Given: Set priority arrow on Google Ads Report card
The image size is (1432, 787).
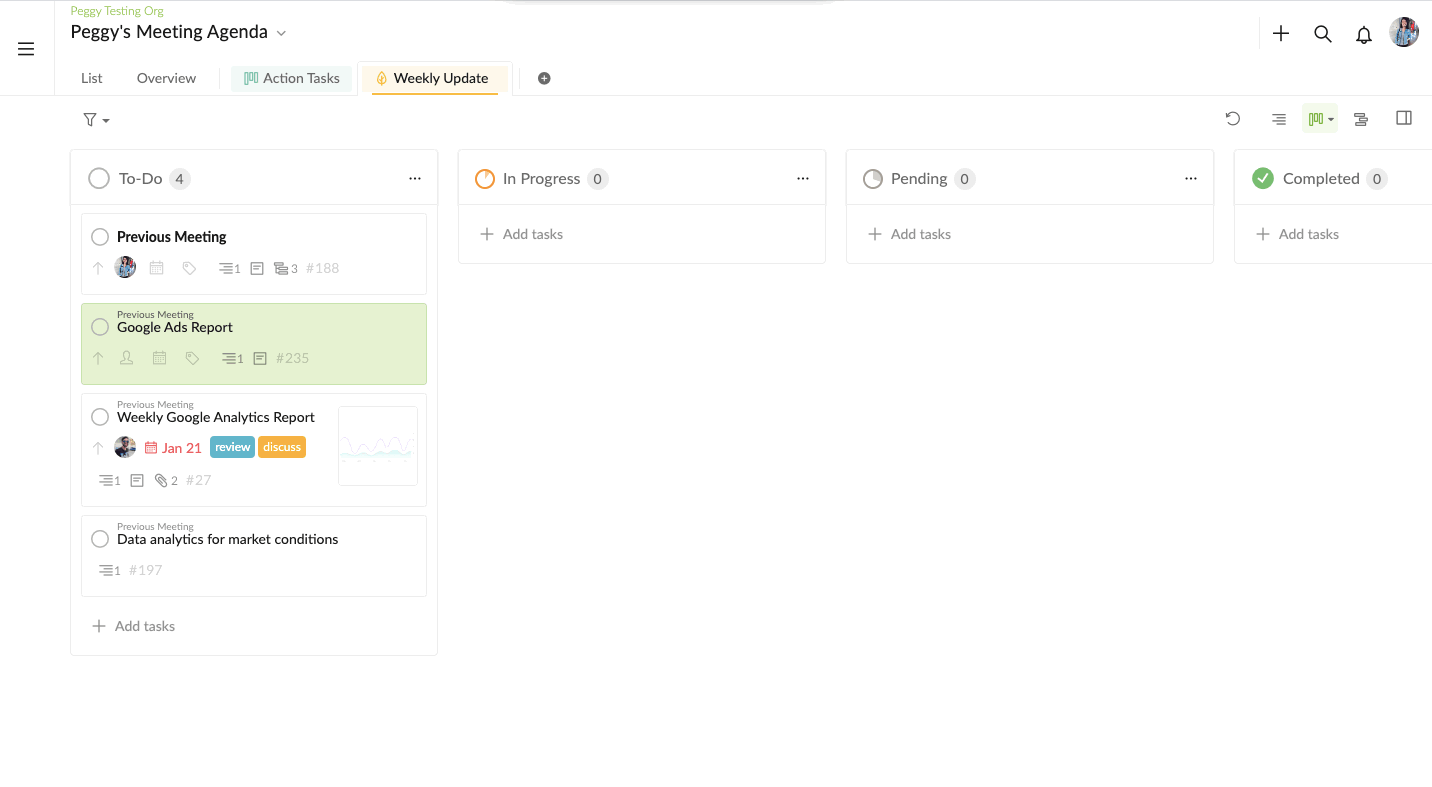Looking at the screenshot, I should pyautogui.click(x=98, y=358).
